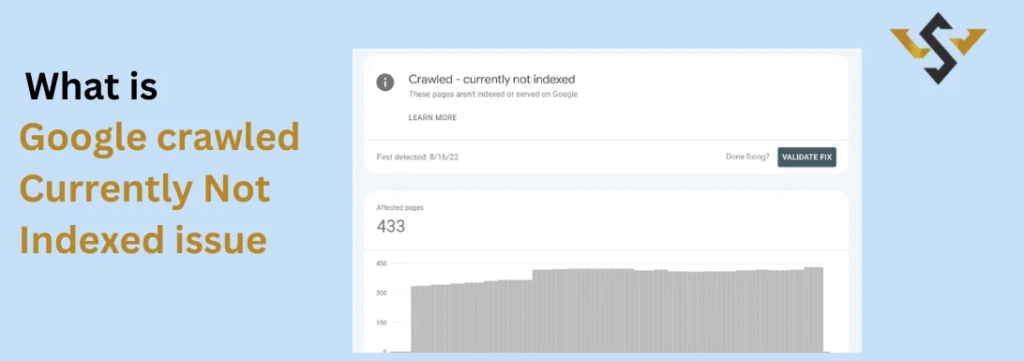
Task: Open the LEARN MORE link
Action: coord(432,118)
